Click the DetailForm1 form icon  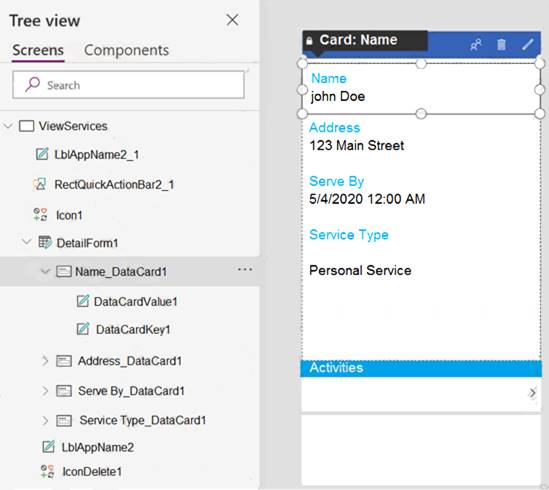click(45, 242)
